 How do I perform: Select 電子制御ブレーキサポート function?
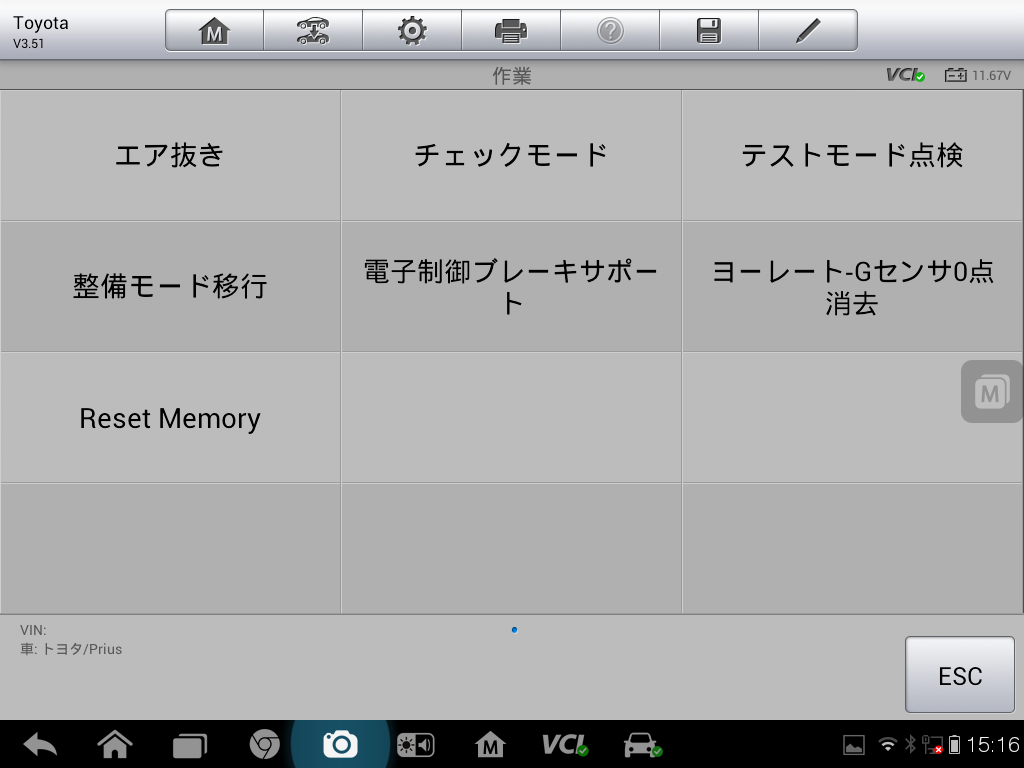pyautogui.click(x=511, y=287)
